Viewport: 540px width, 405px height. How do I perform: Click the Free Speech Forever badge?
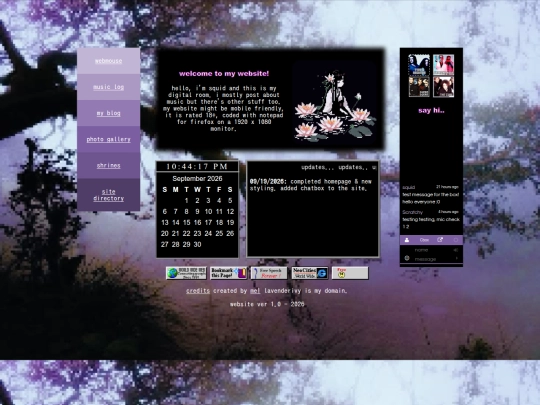pyautogui.click(x=269, y=273)
